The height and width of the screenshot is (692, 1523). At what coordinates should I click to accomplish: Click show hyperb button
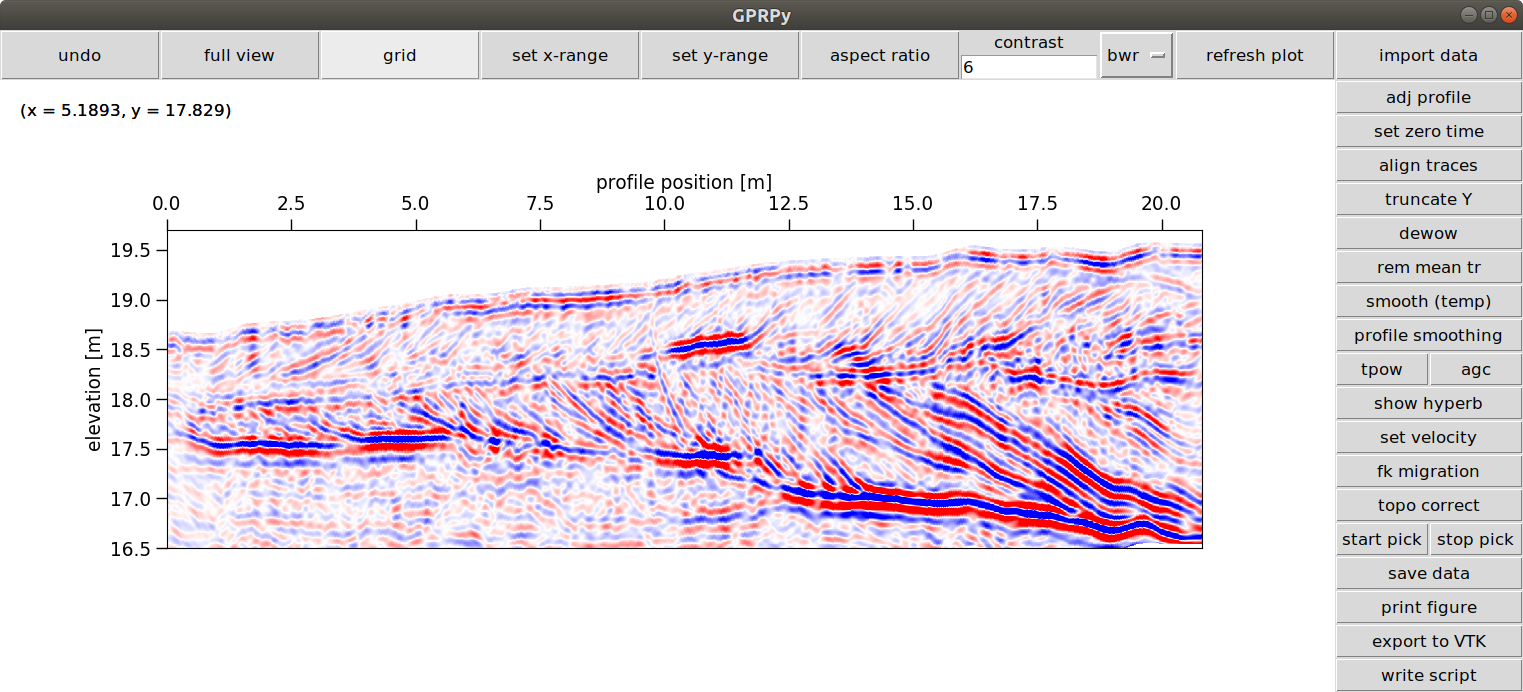coord(1428,403)
